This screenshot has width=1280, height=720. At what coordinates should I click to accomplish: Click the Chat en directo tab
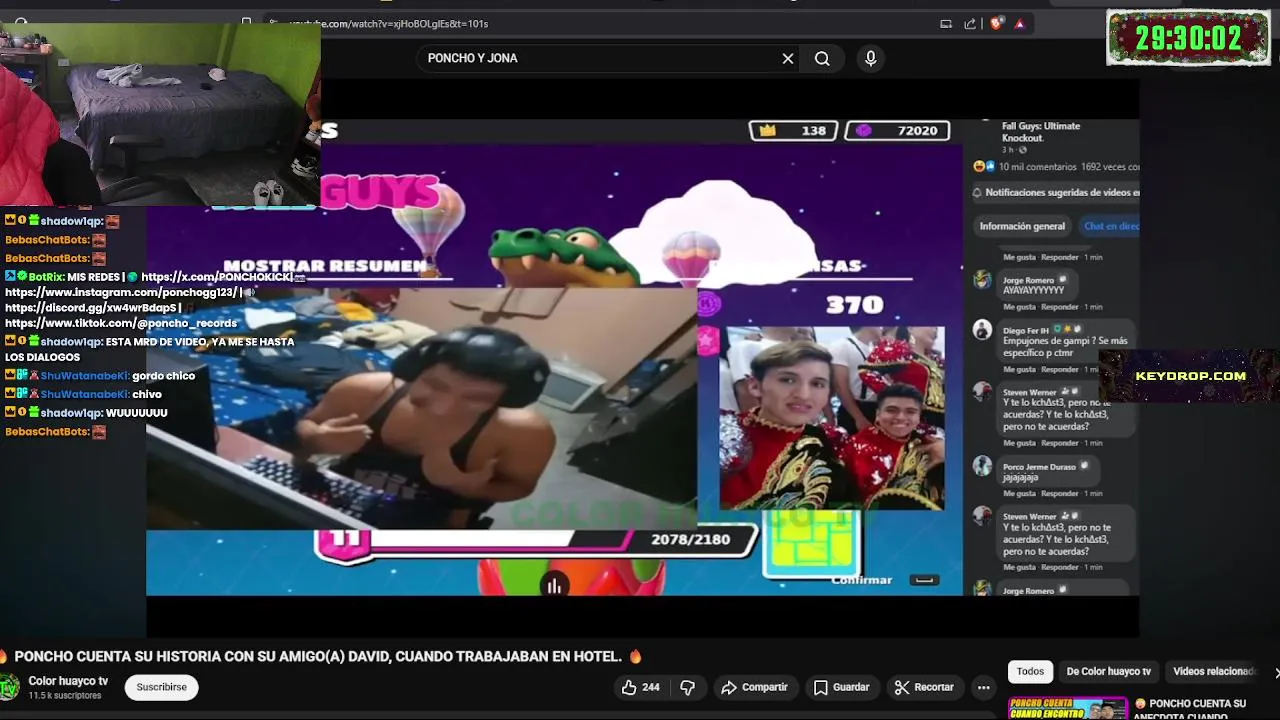pos(1111,226)
